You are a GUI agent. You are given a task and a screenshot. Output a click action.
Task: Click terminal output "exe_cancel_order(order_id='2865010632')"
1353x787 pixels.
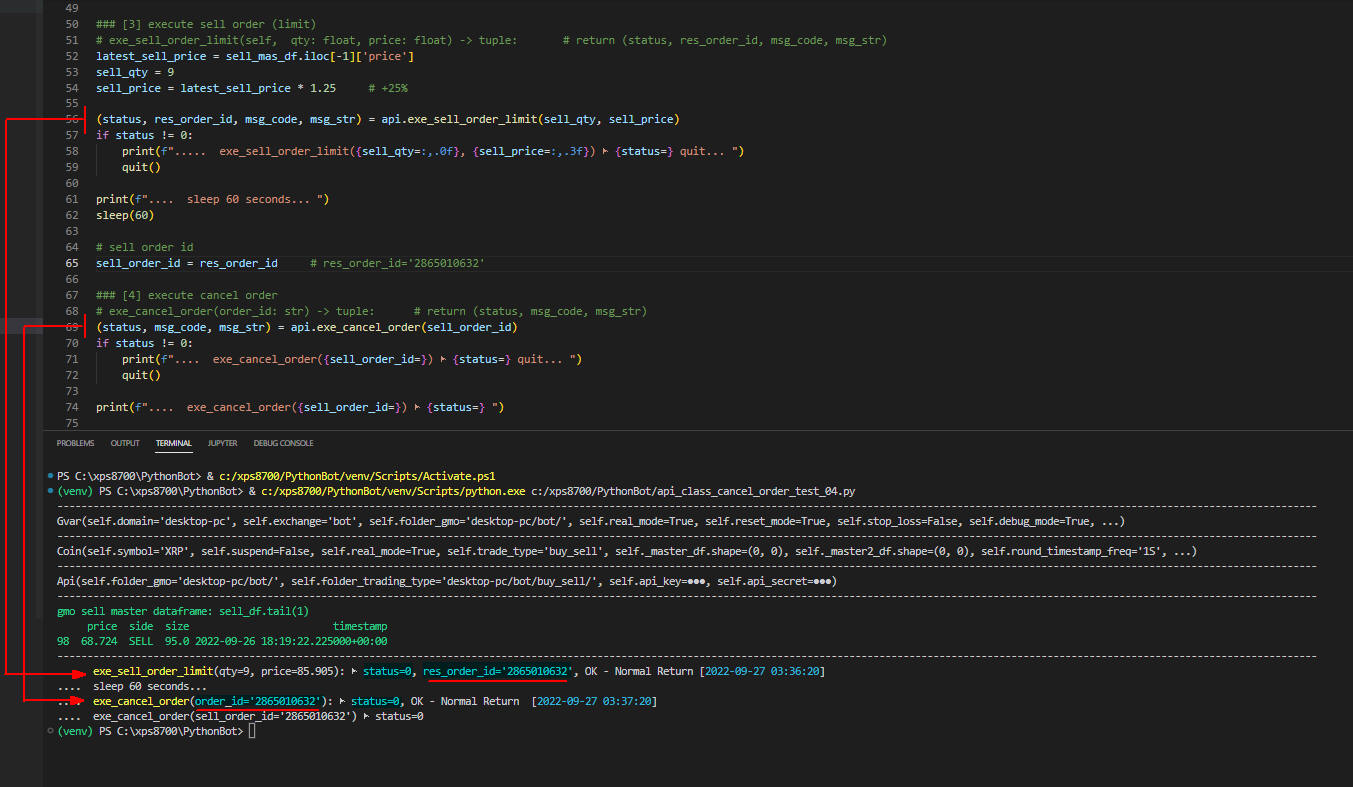click(x=210, y=701)
